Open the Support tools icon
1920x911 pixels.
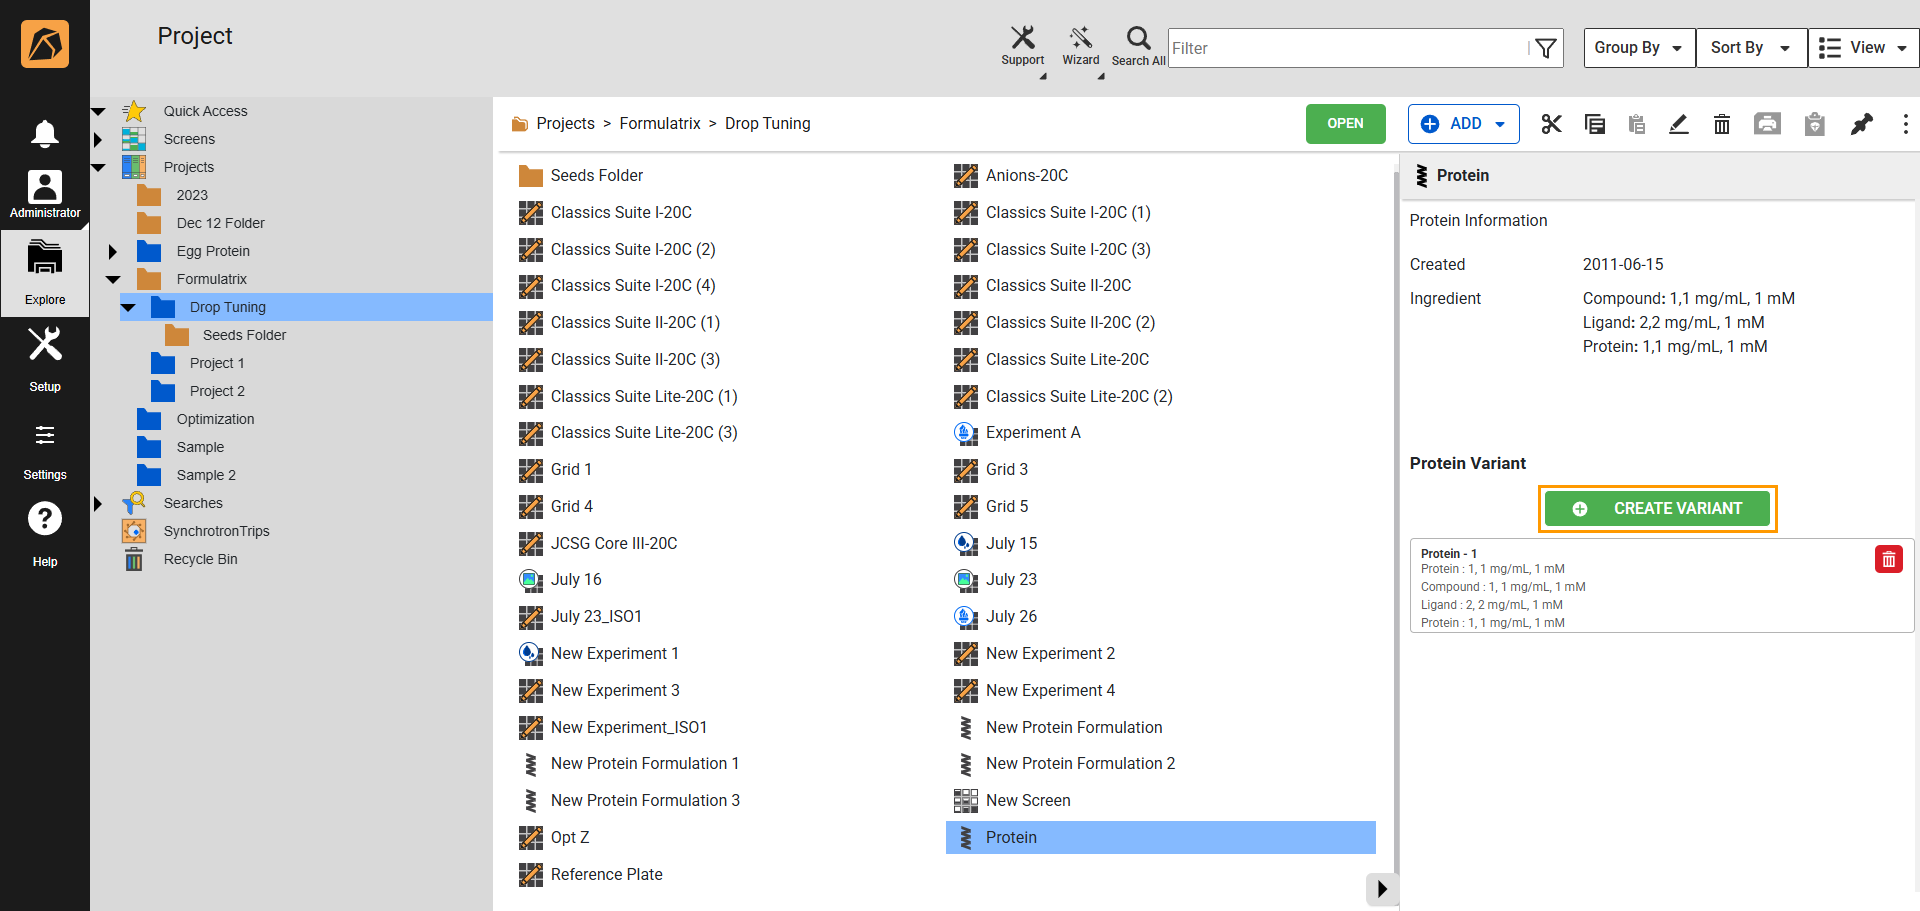click(x=1022, y=46)
